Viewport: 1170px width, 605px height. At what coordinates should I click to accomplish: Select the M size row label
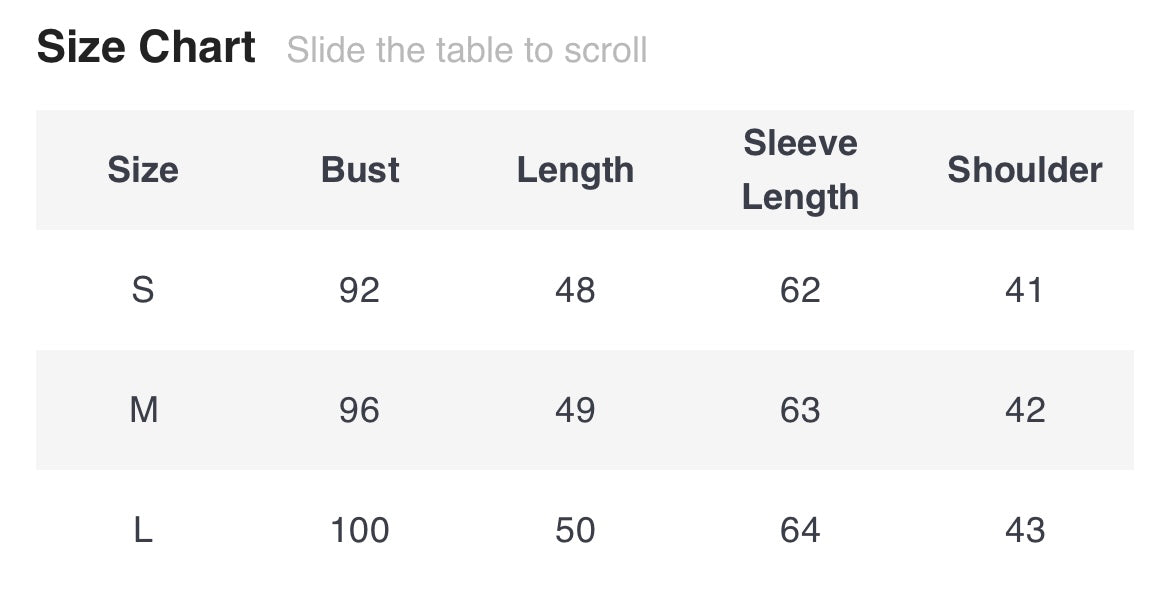pyautogui.click(x=143, y=410)
